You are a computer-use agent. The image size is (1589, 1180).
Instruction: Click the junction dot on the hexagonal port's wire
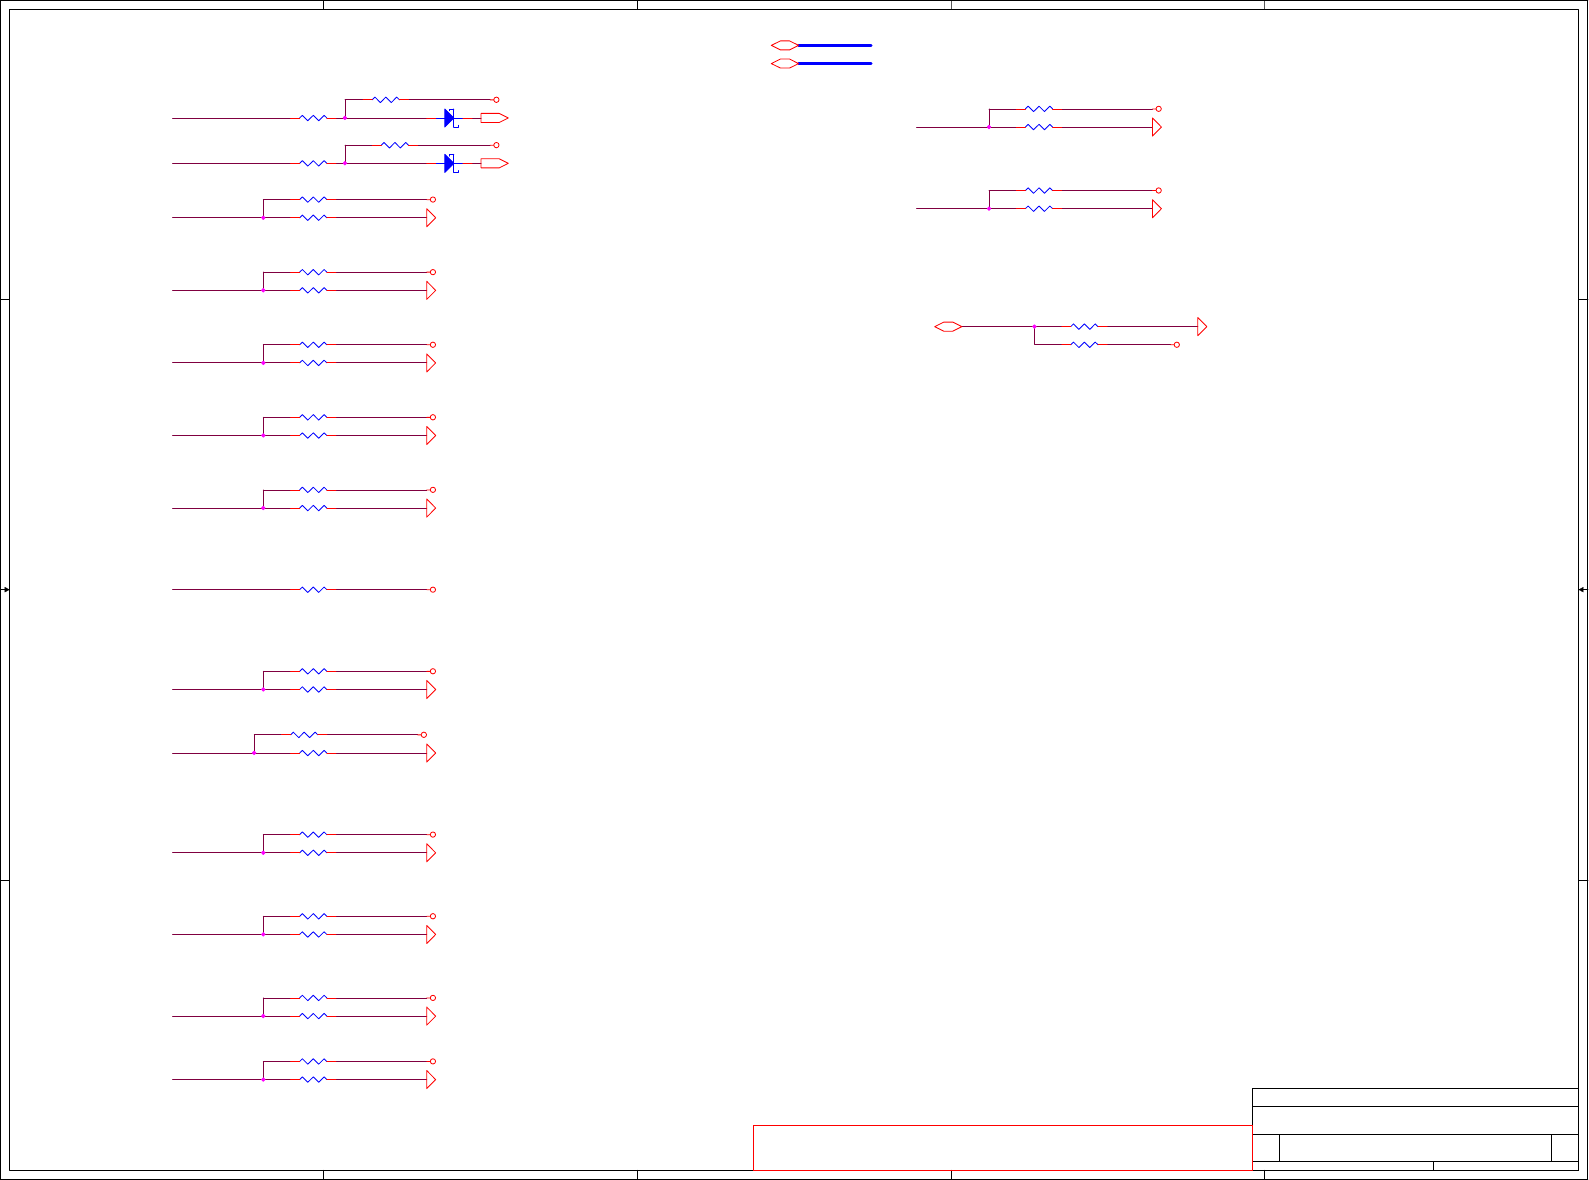[x=1034, y=327]
